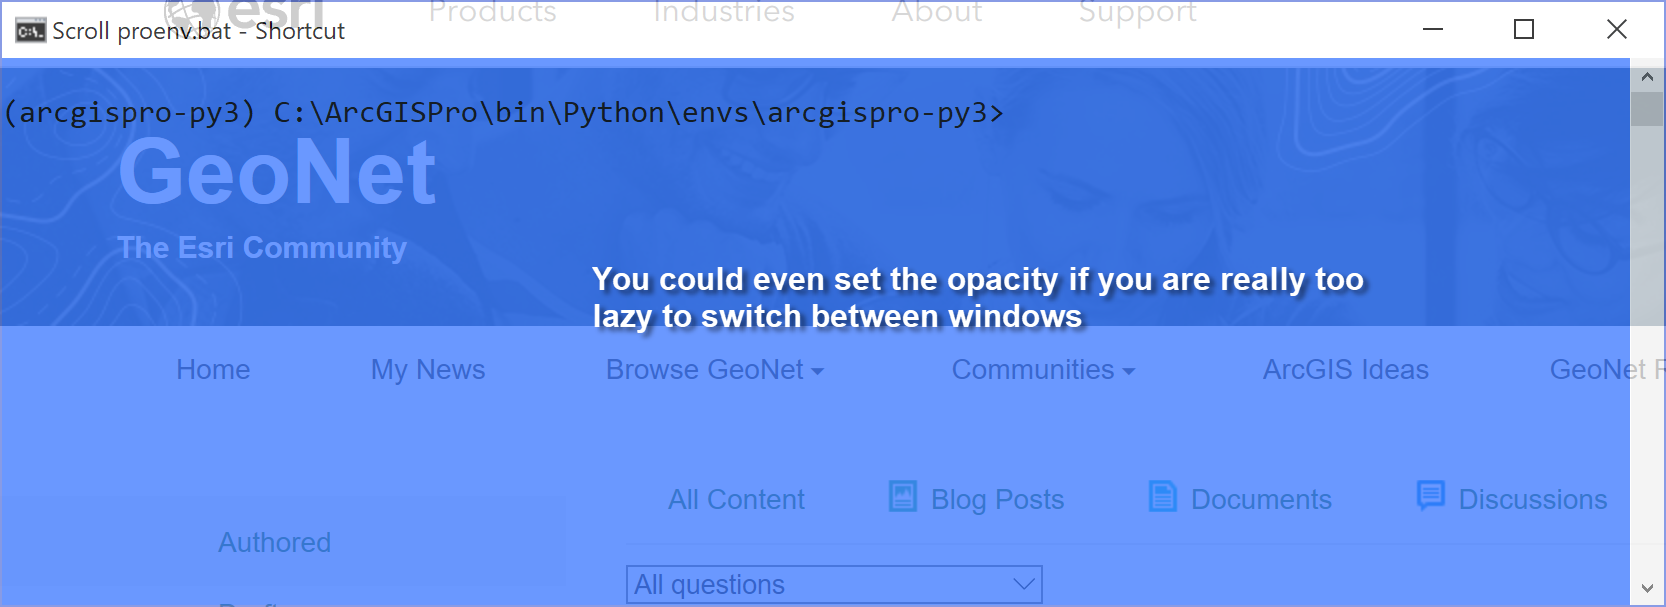
Task: Open Industries in Esri header
Action: (x=724, y=12)
